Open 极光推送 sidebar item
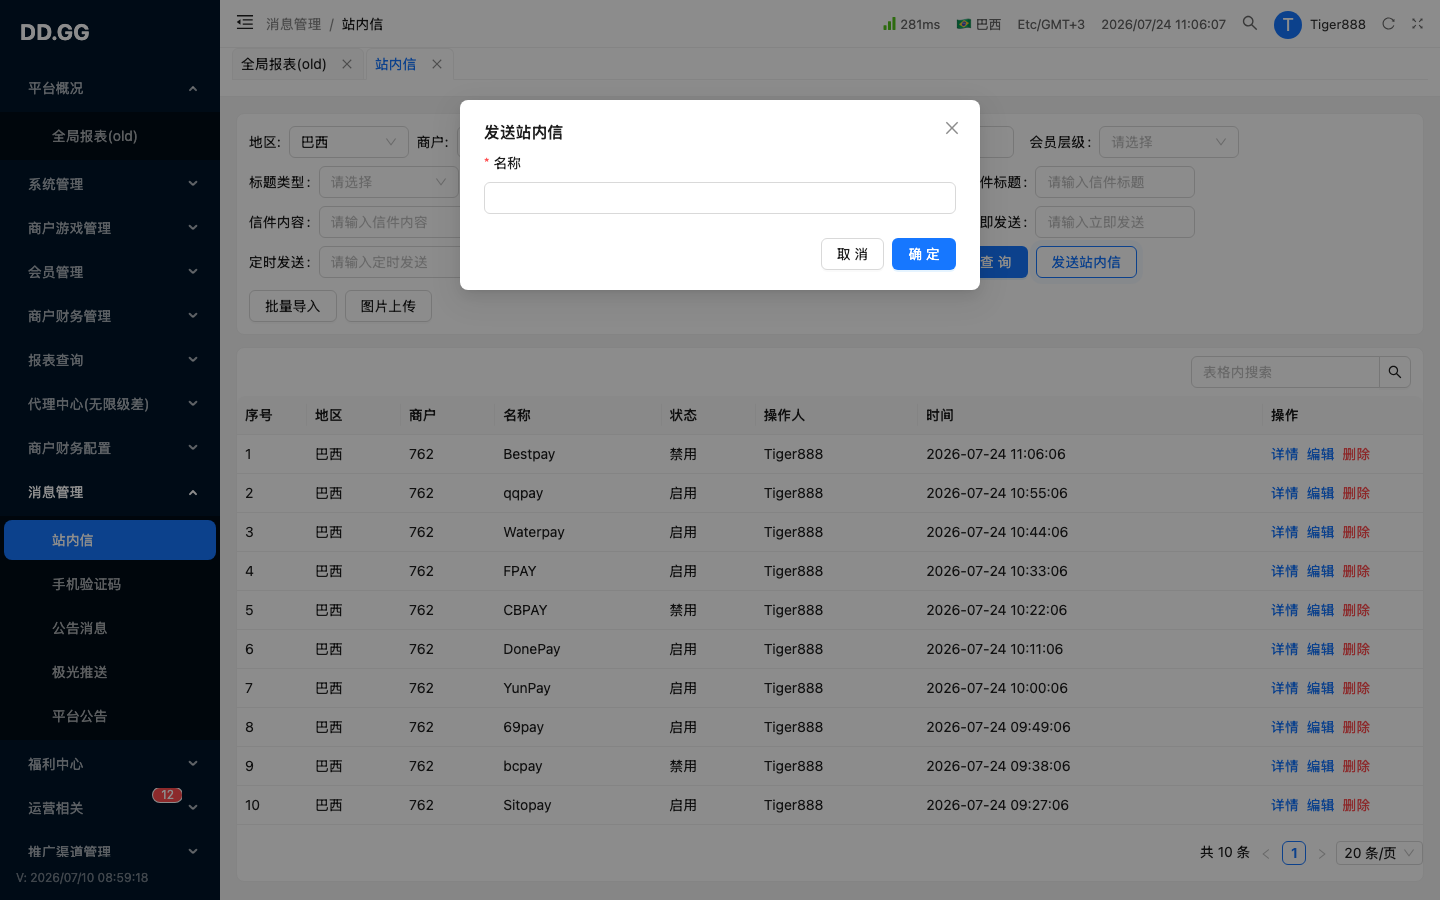 (110, 672)
